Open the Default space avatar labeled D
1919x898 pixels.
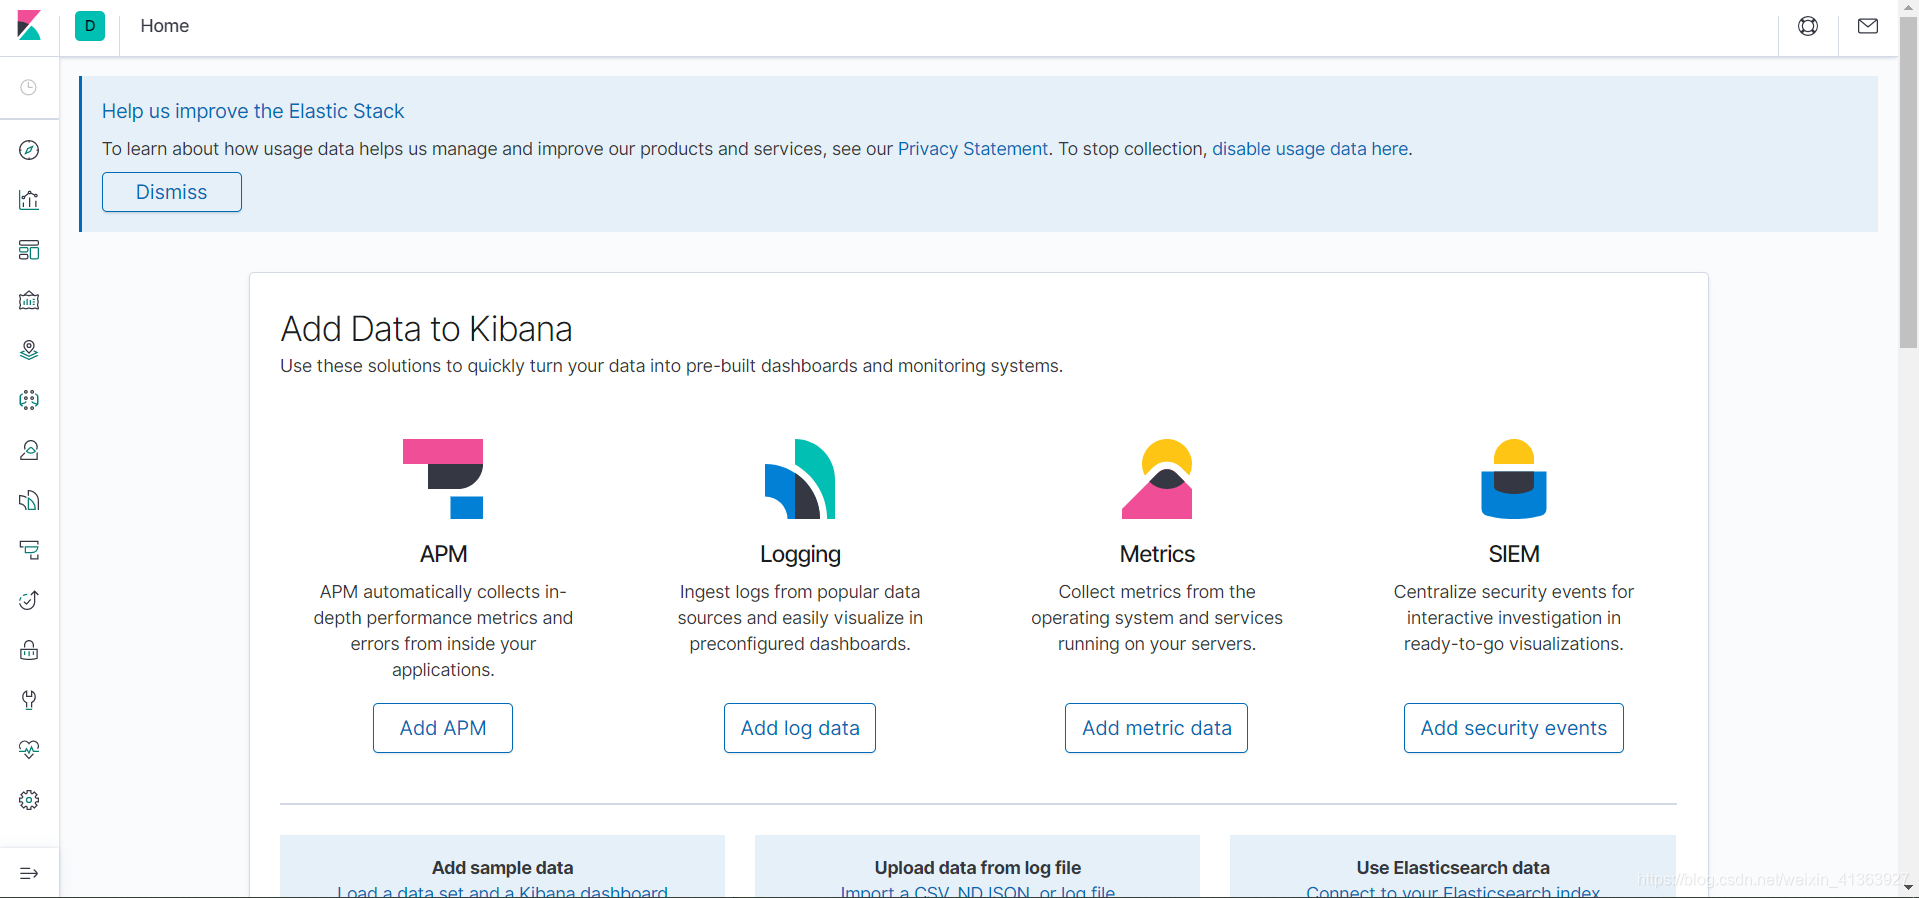(90, 26)
